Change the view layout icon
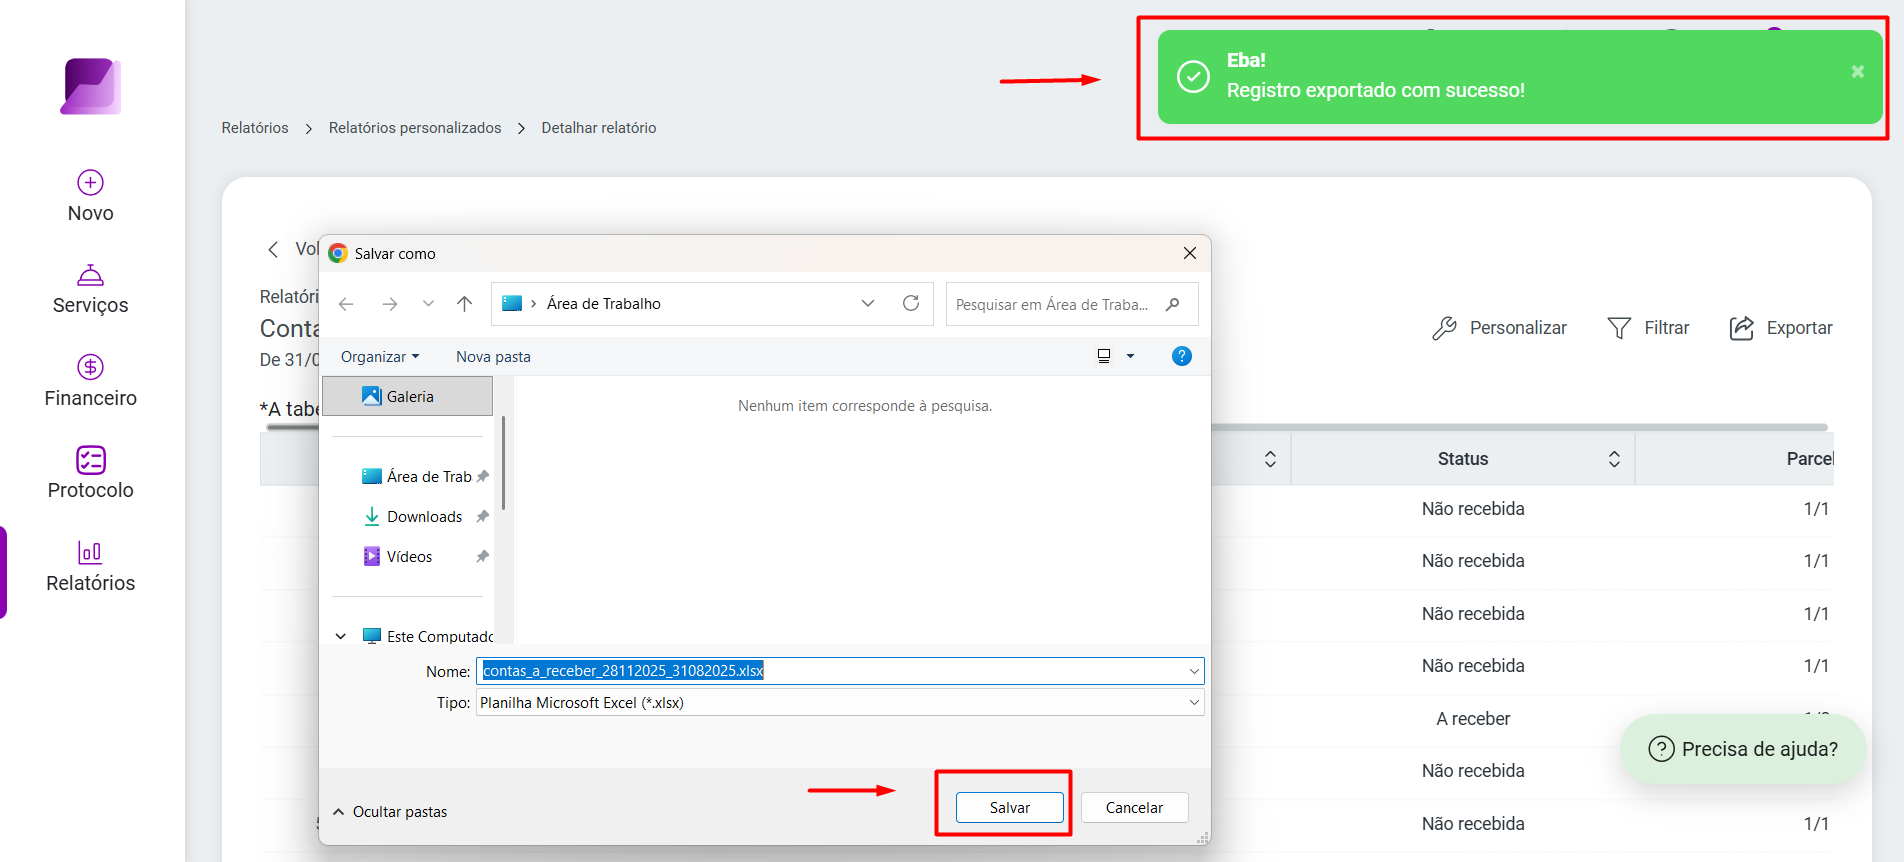Viewport: 1904px width, 862px height. tap(1104, 356)
